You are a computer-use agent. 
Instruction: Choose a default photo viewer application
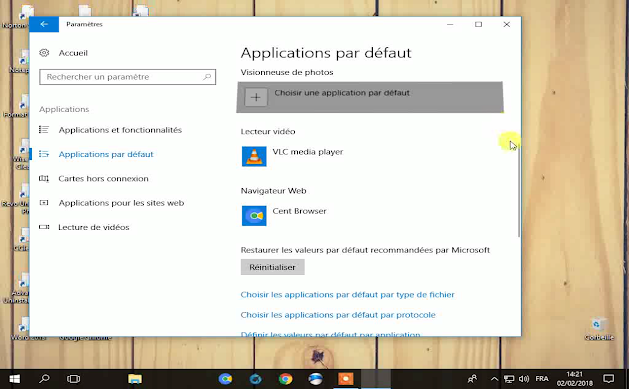tap(369, 97)
